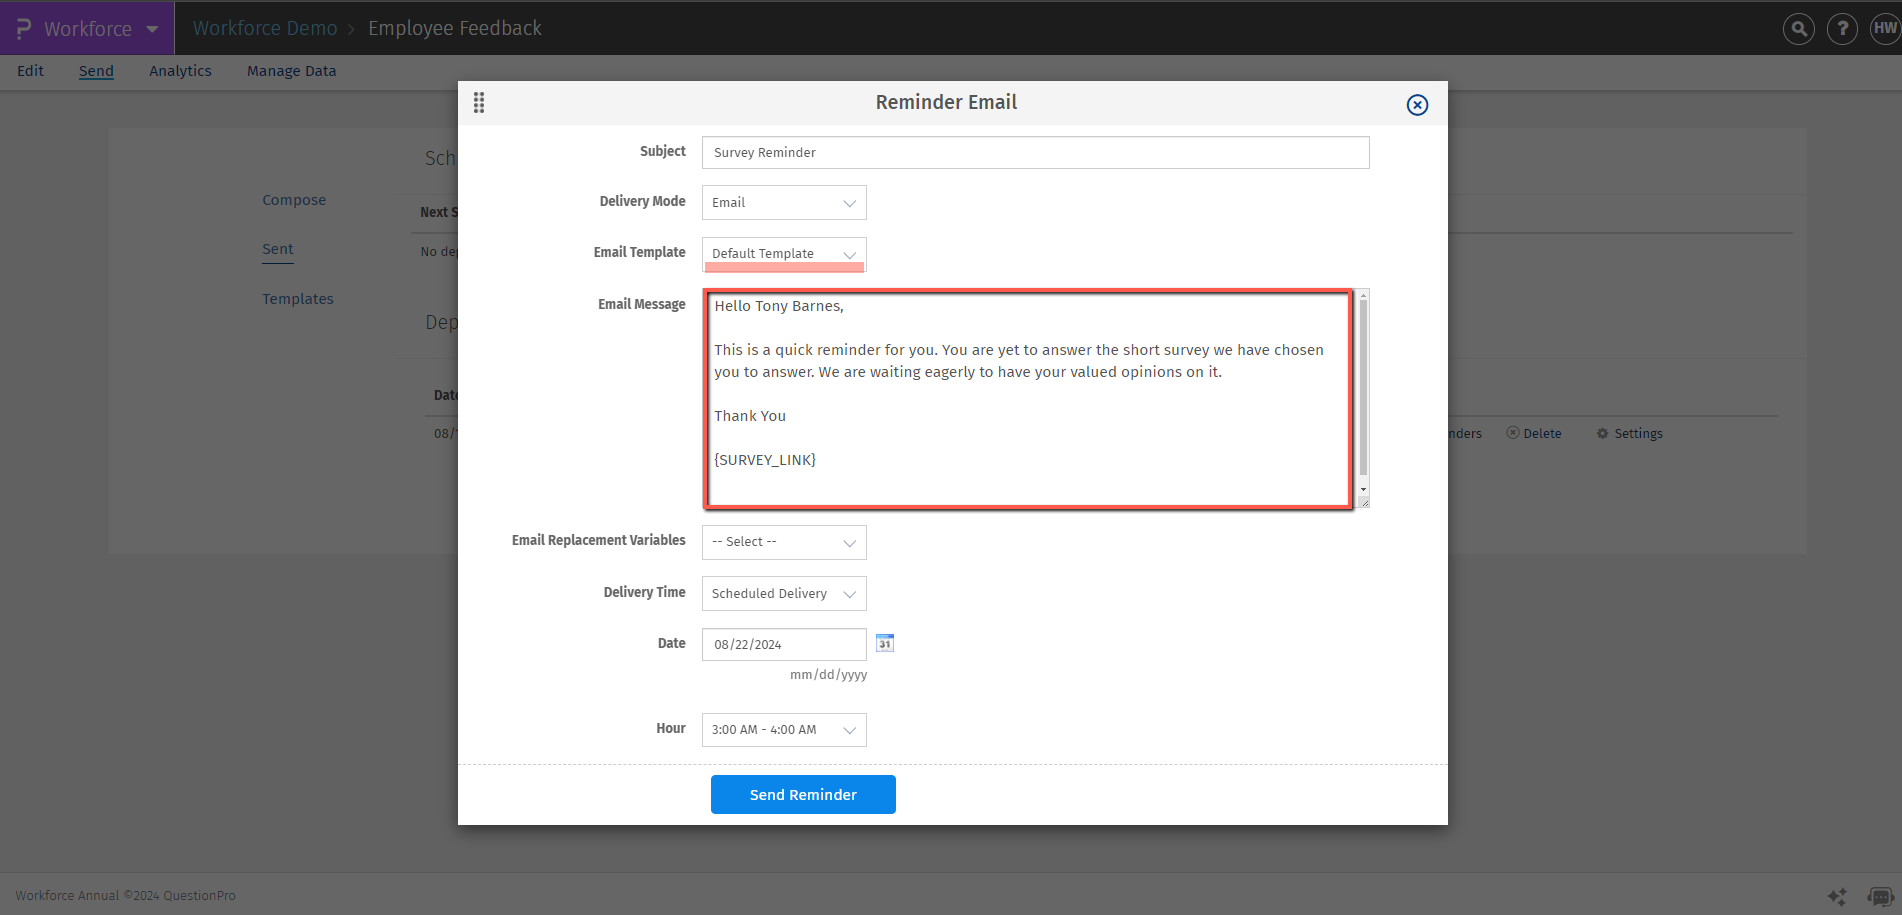Open the calendar picker next to Date

click(x=884, y=643)
